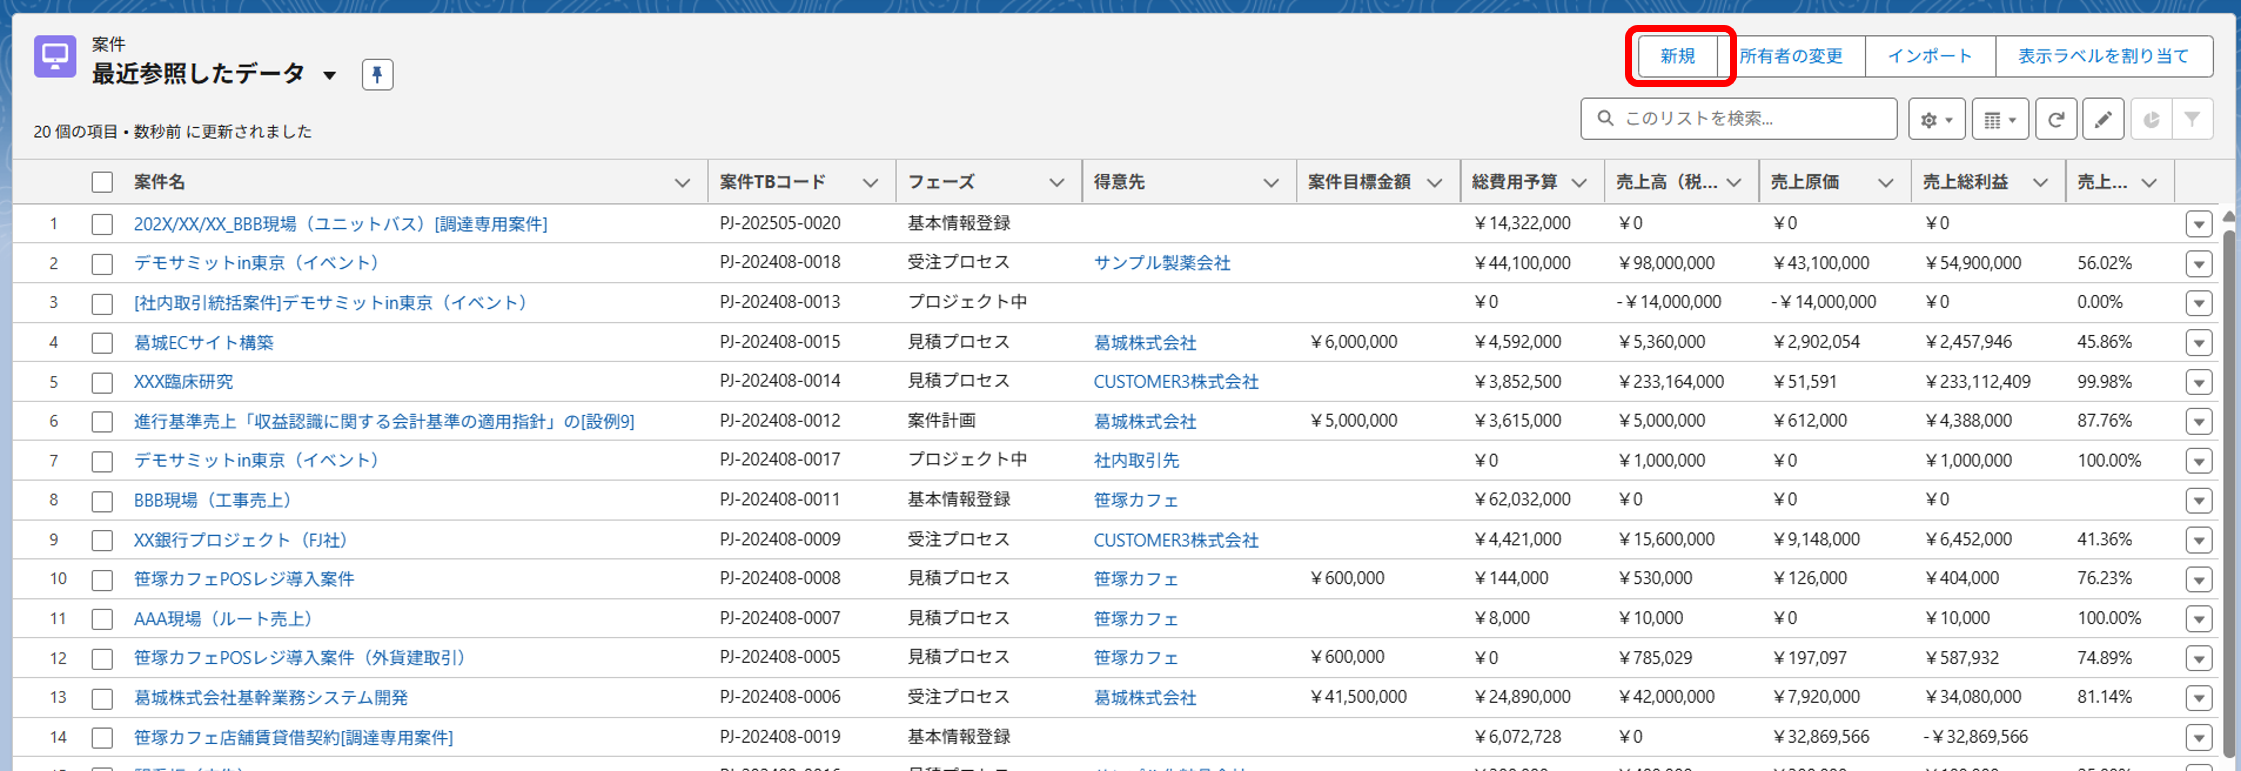Open the 葛城ECサイト構築 project link

coord(204,343)
